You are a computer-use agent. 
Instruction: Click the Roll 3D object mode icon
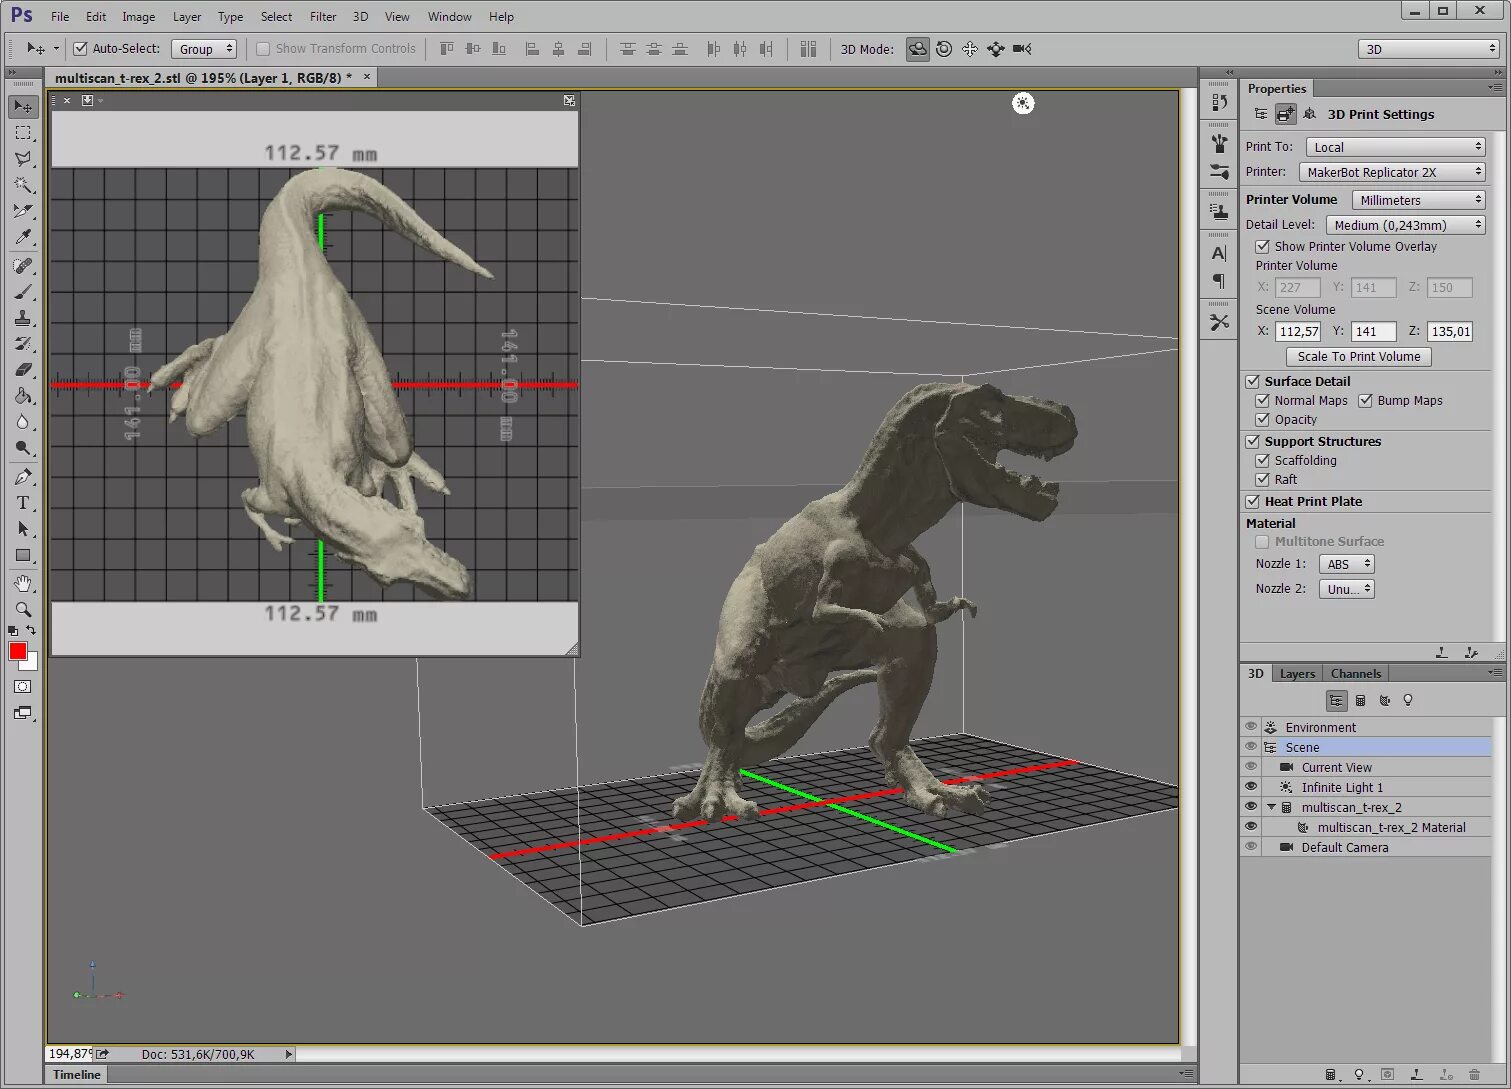click(944, 49)
